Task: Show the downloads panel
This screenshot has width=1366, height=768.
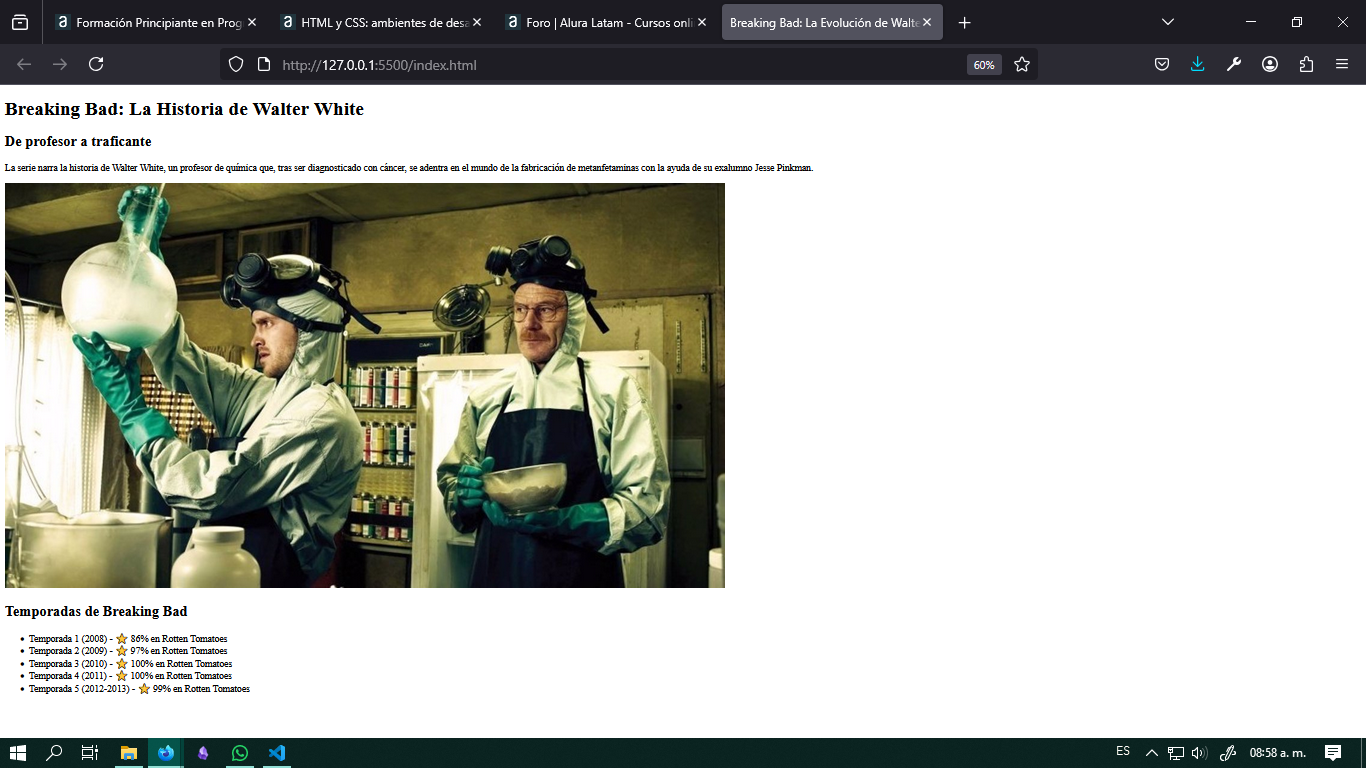Action: [x=1198, y=64]
